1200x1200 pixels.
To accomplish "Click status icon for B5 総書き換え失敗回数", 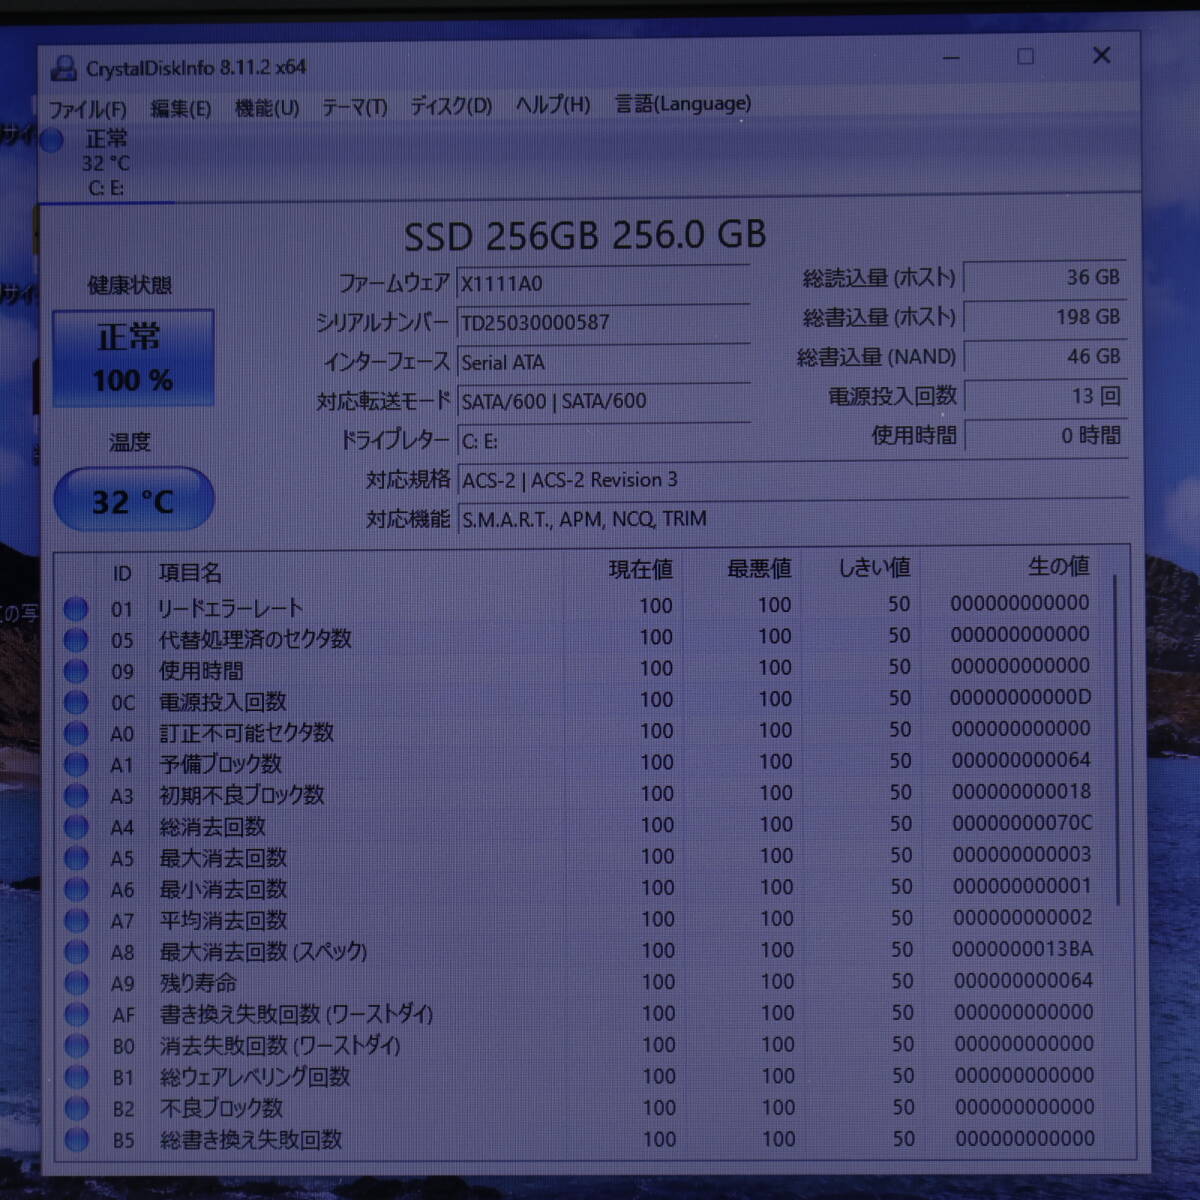I will 77,1140.
